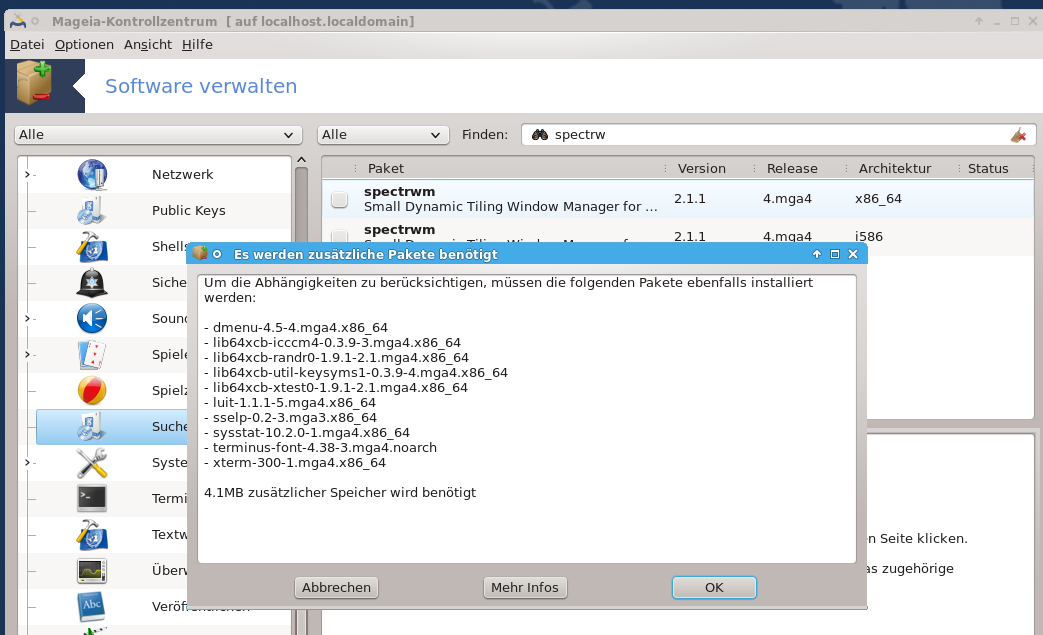Click the sselp-0.2-3.mga3.x86_64 line
The image size is (1043, 635).
pyautogui.click(x=291, y=418)
